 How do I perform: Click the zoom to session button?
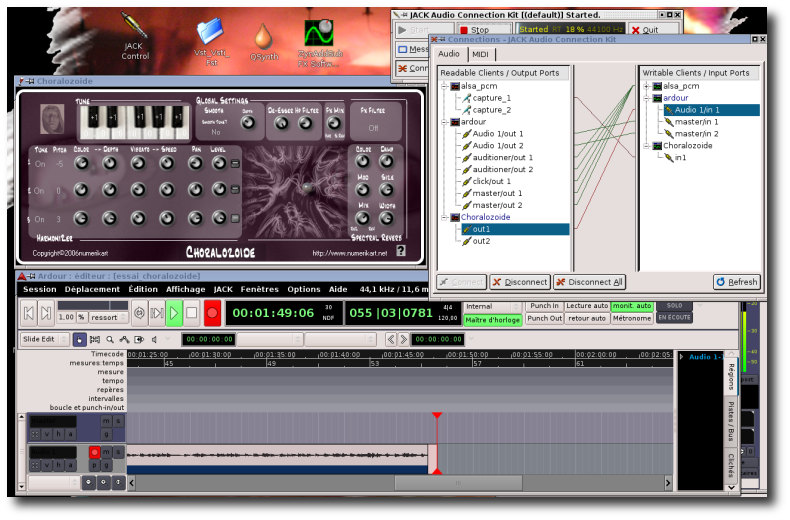click(x=118, y=482)
